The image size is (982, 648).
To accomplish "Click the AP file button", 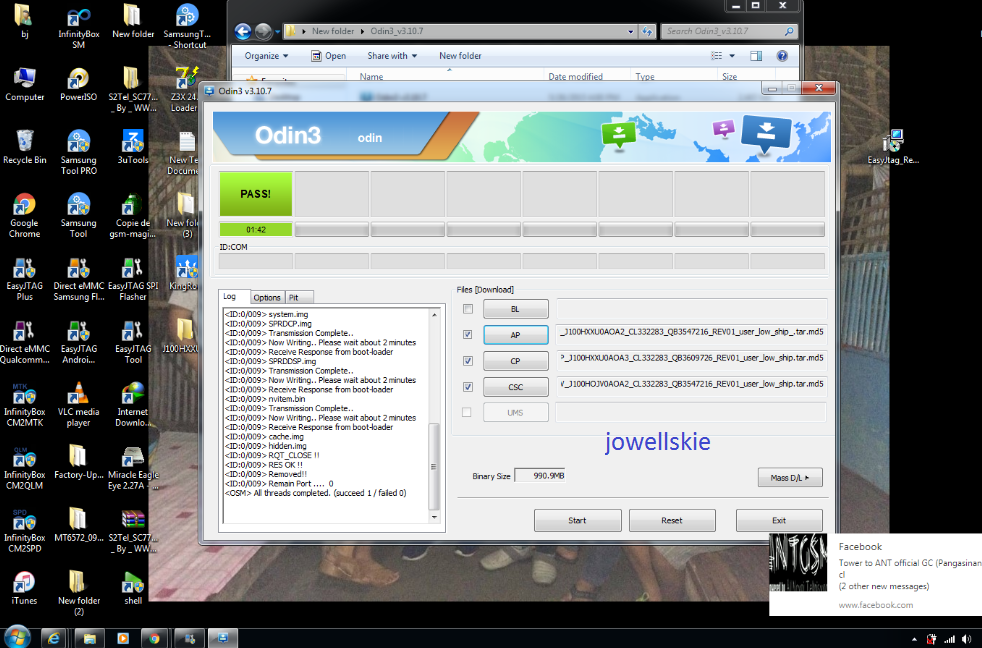I will coord(515,335).
